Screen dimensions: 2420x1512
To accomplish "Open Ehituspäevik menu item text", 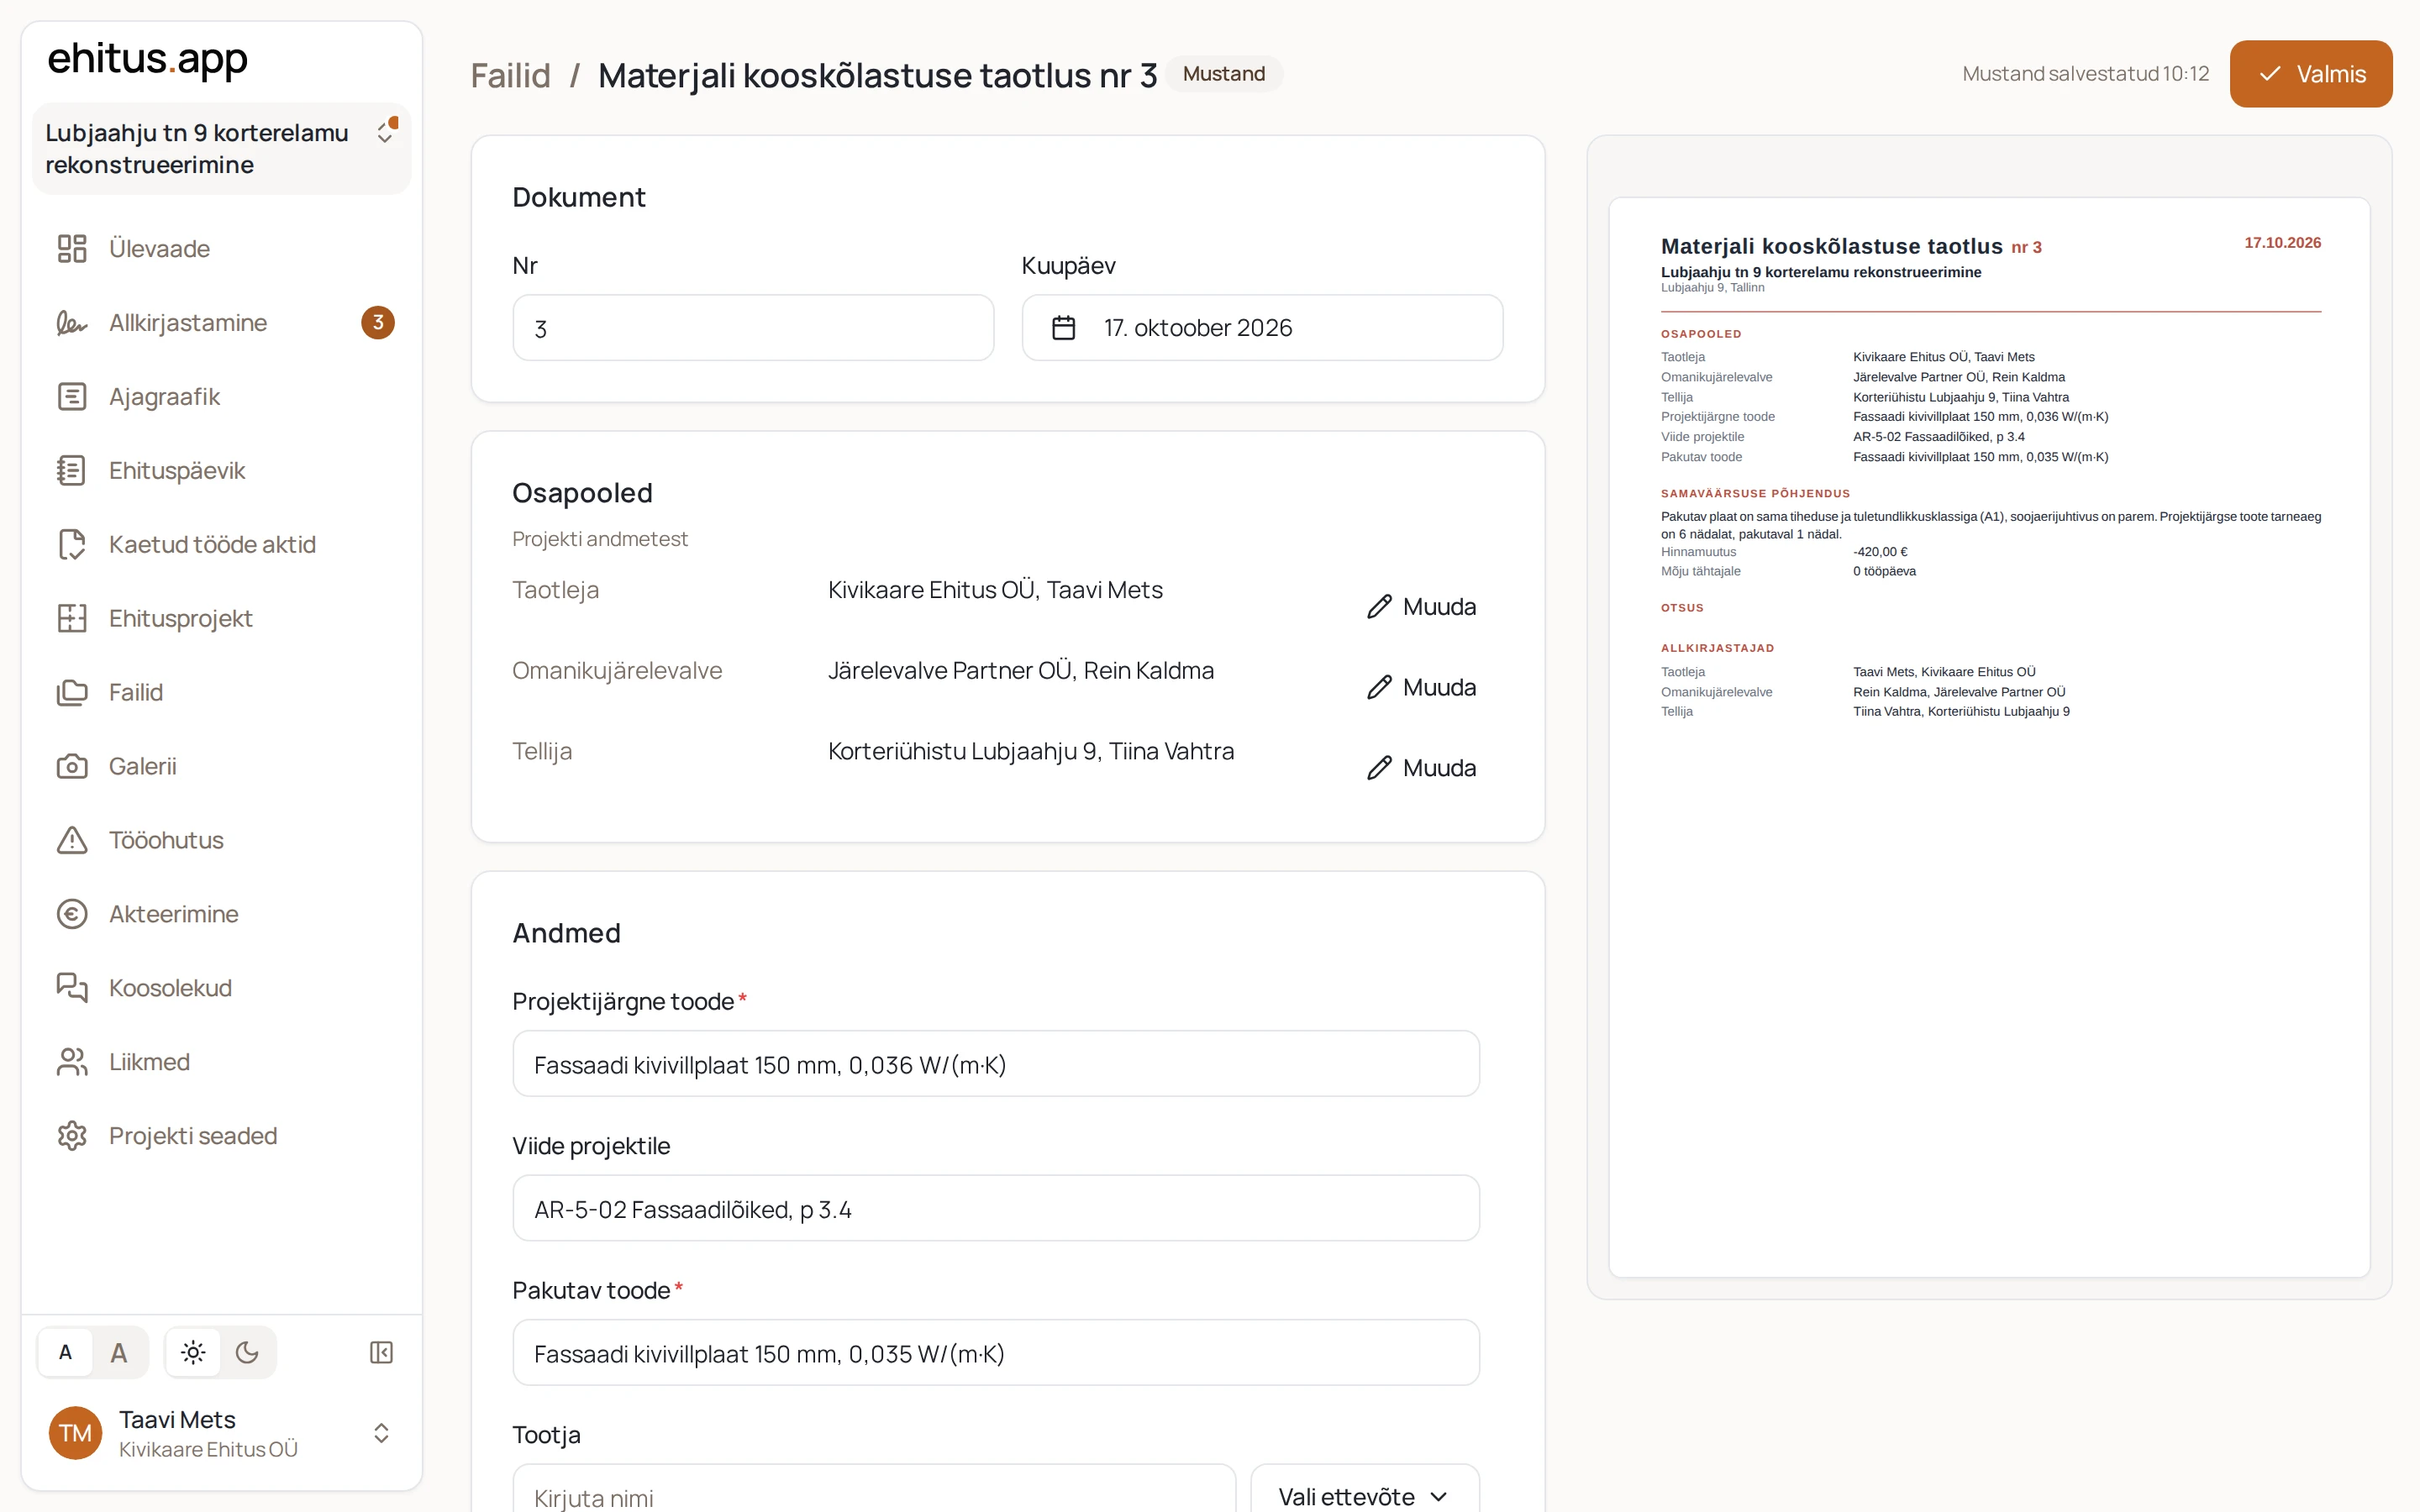I will [177, 470].
